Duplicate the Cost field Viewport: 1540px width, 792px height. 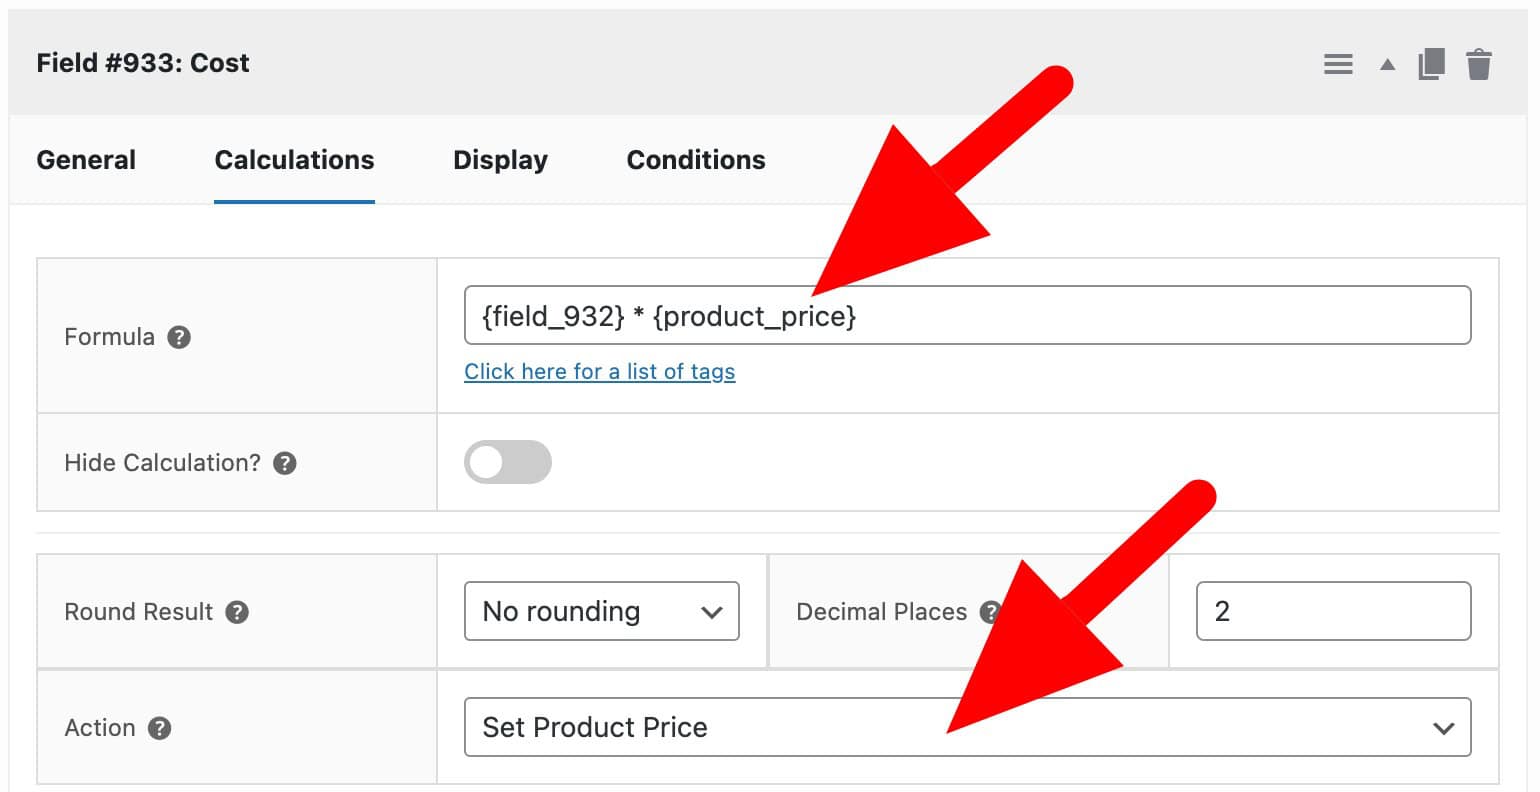point(1432,63)
